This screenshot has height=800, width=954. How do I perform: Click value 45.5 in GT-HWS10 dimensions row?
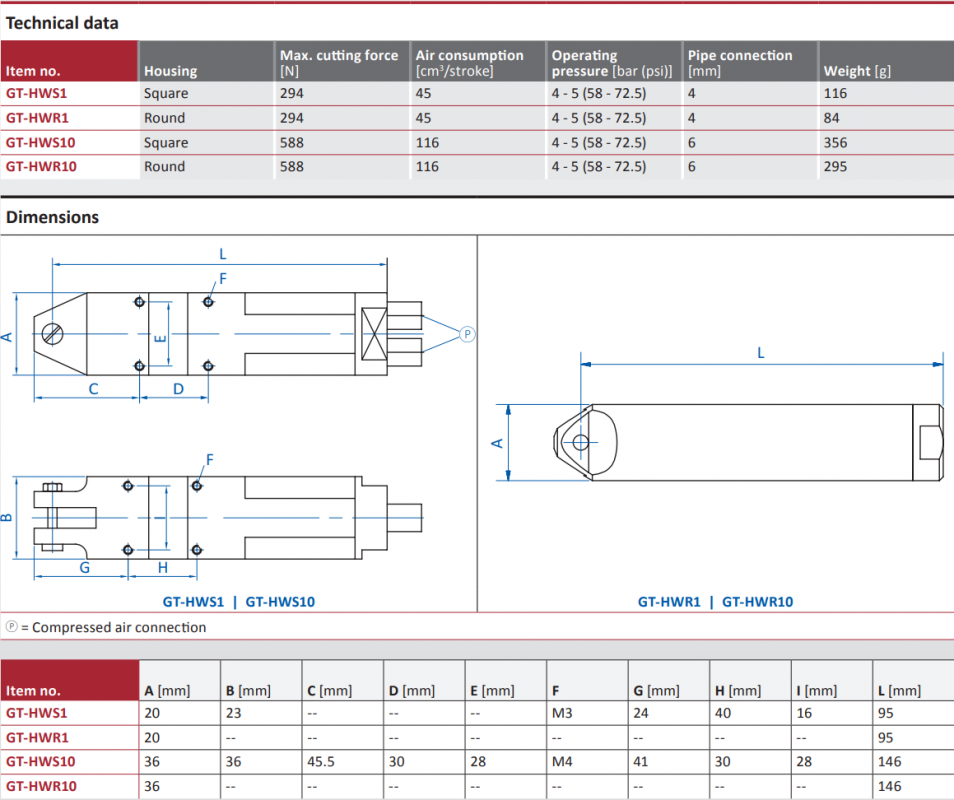(321, 762)
